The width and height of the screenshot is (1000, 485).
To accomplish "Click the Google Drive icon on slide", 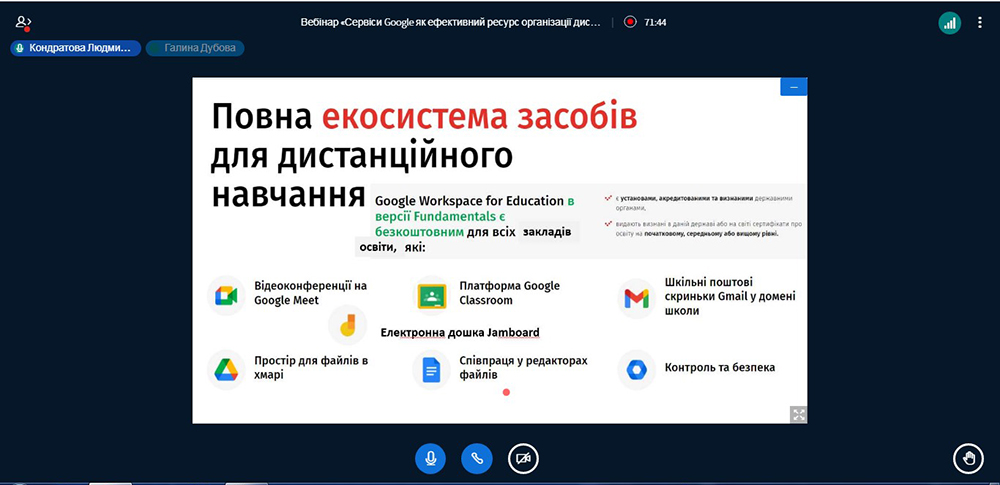I will 226,369.
